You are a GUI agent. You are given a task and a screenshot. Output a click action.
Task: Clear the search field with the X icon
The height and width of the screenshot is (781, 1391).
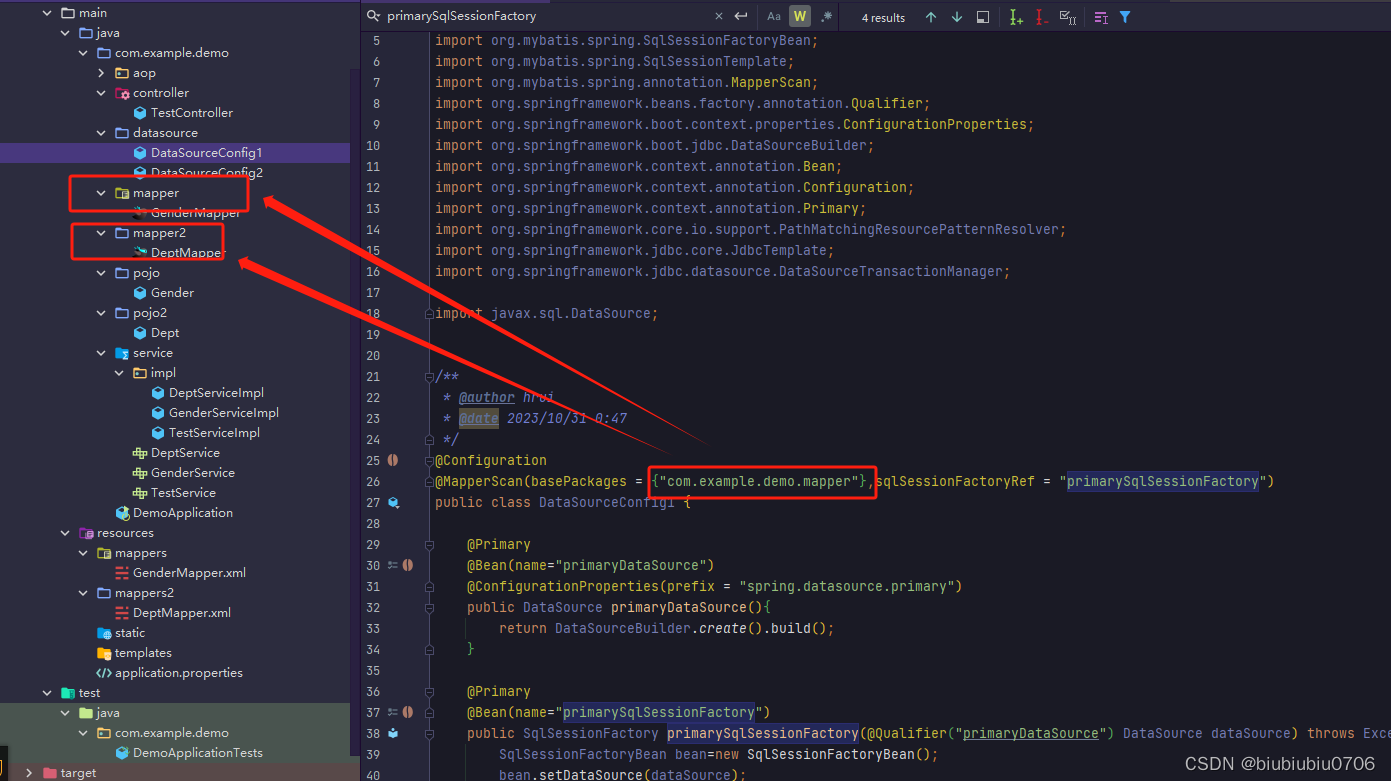tap(719, 16)
